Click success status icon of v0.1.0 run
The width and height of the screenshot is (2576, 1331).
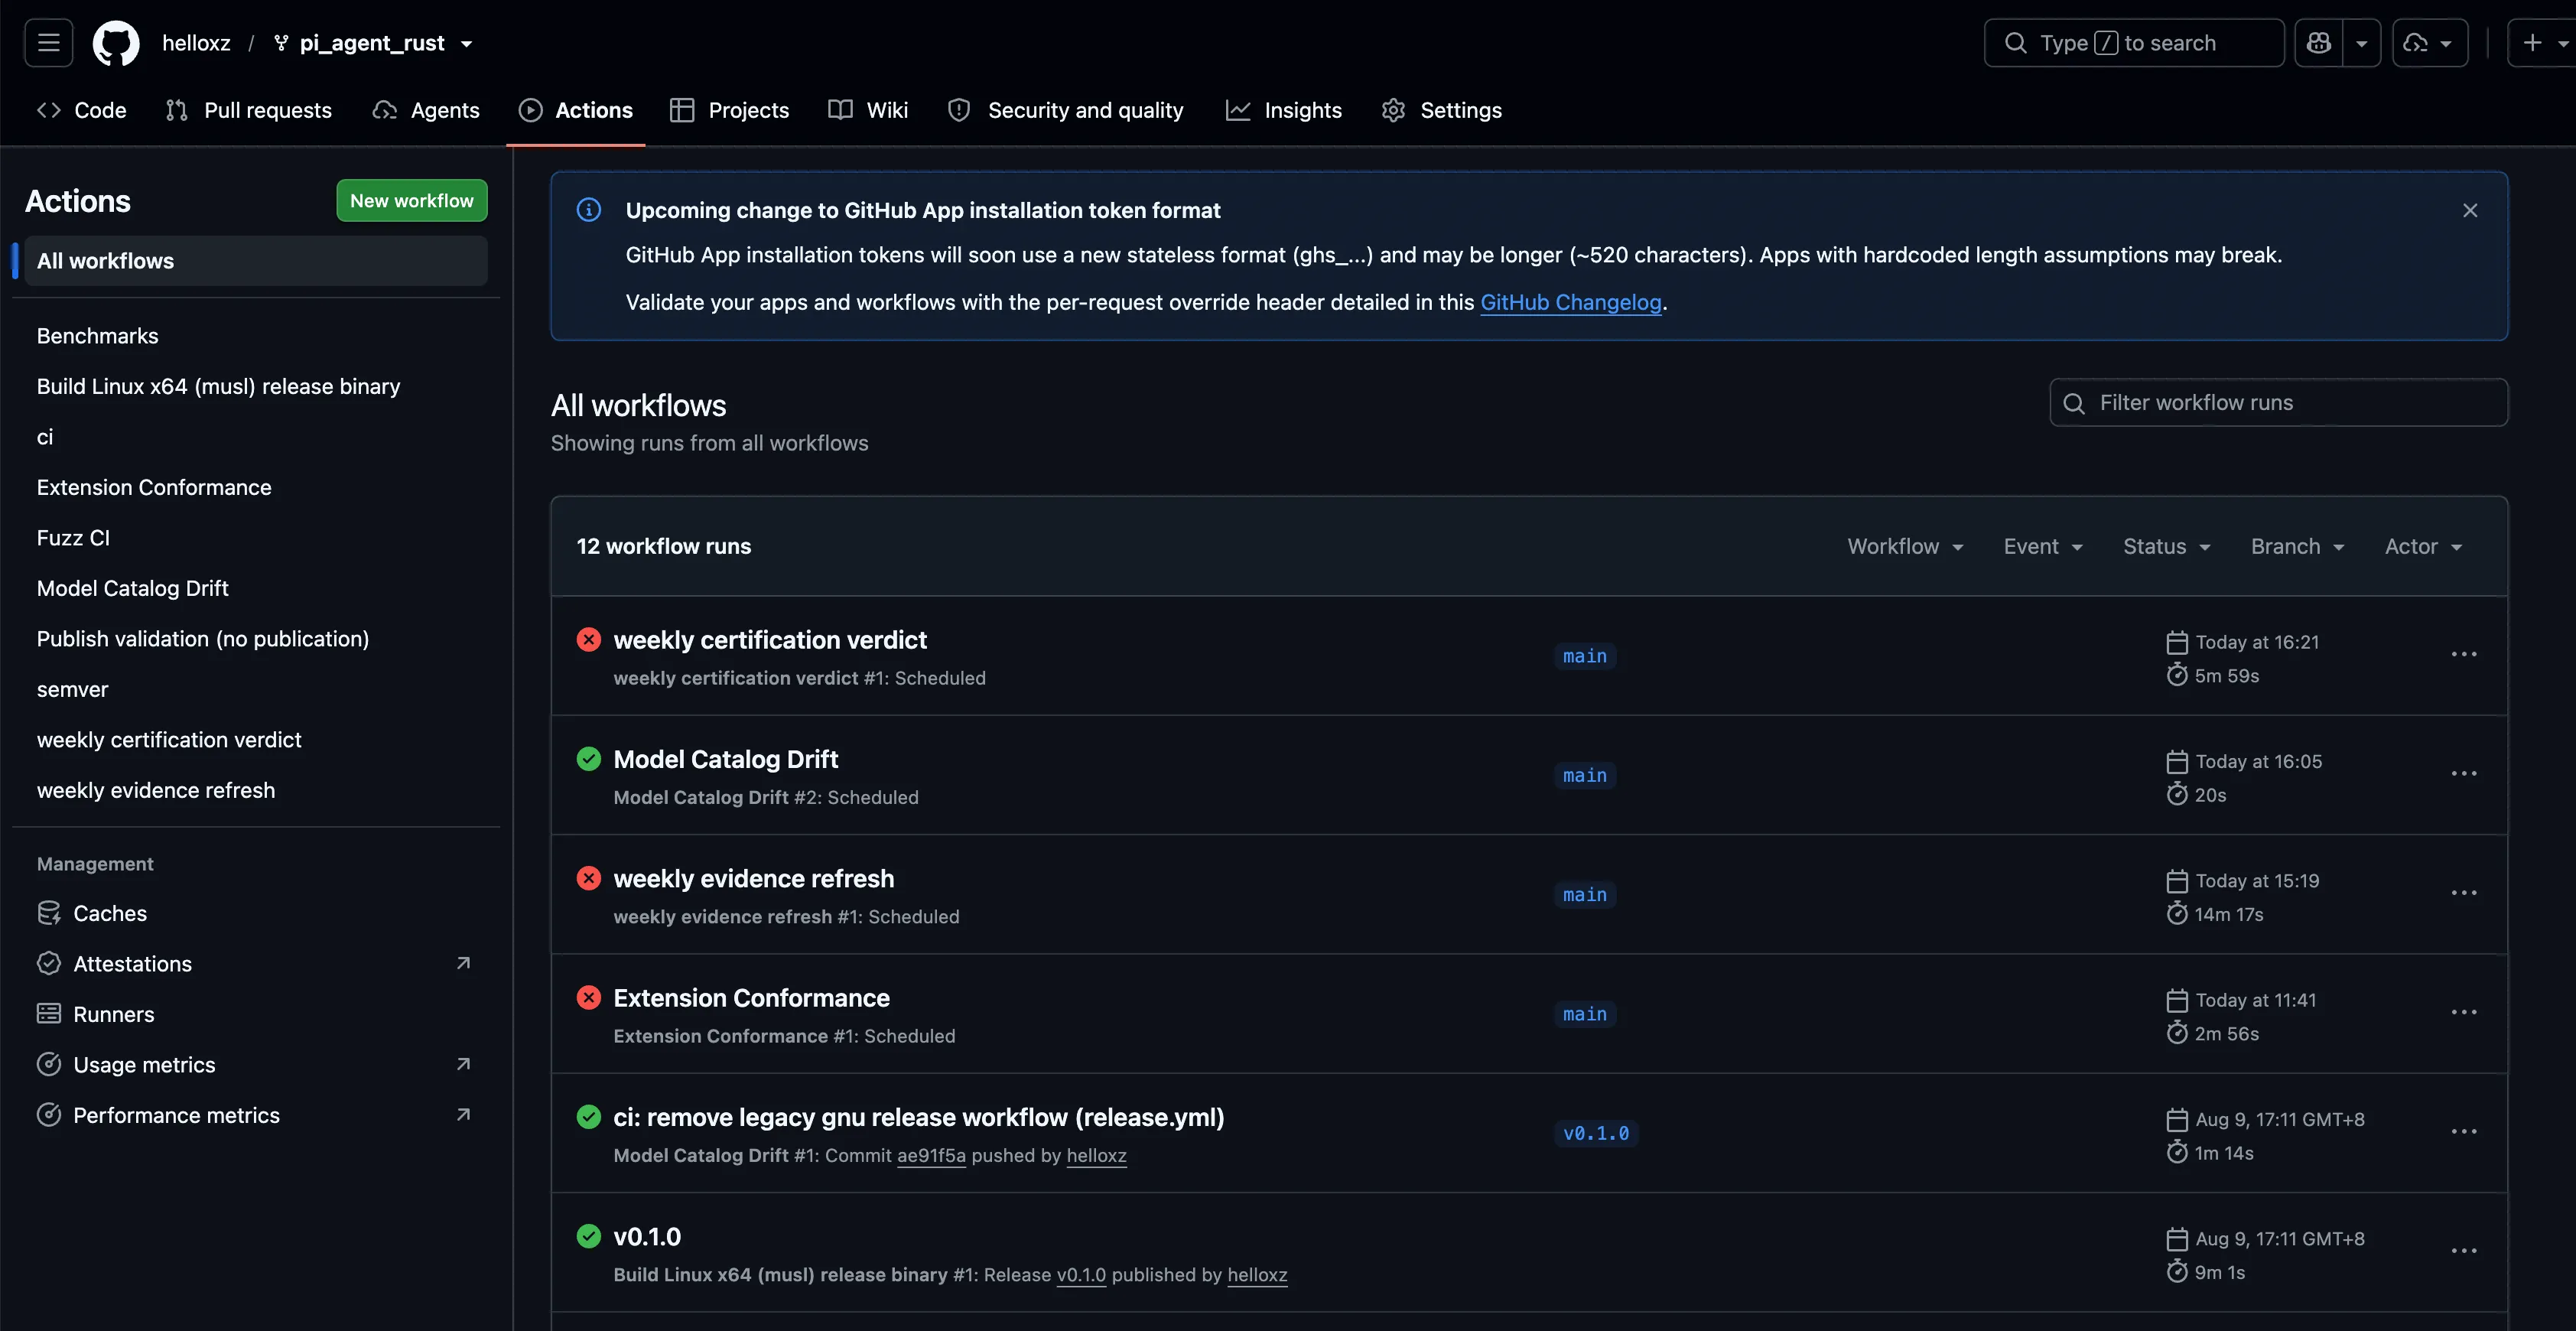point(589,1236)
